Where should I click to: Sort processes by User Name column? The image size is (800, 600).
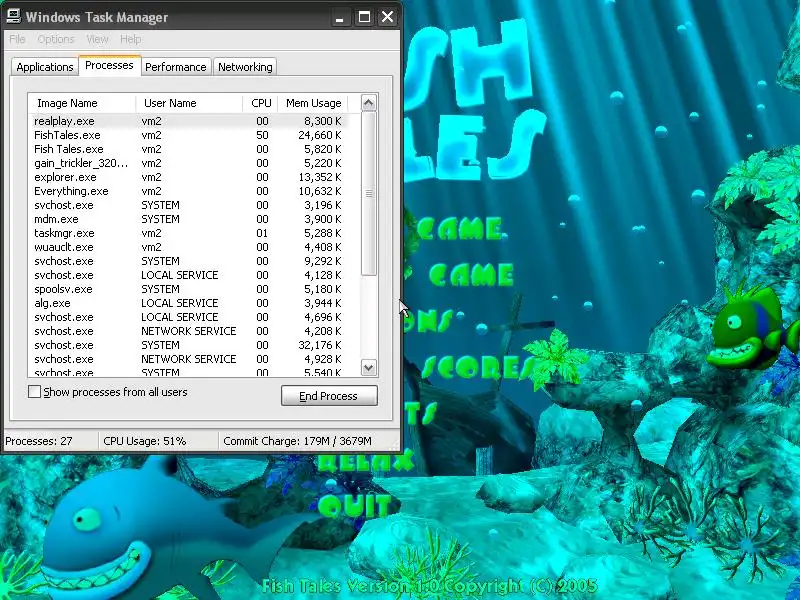coord(189,103)
